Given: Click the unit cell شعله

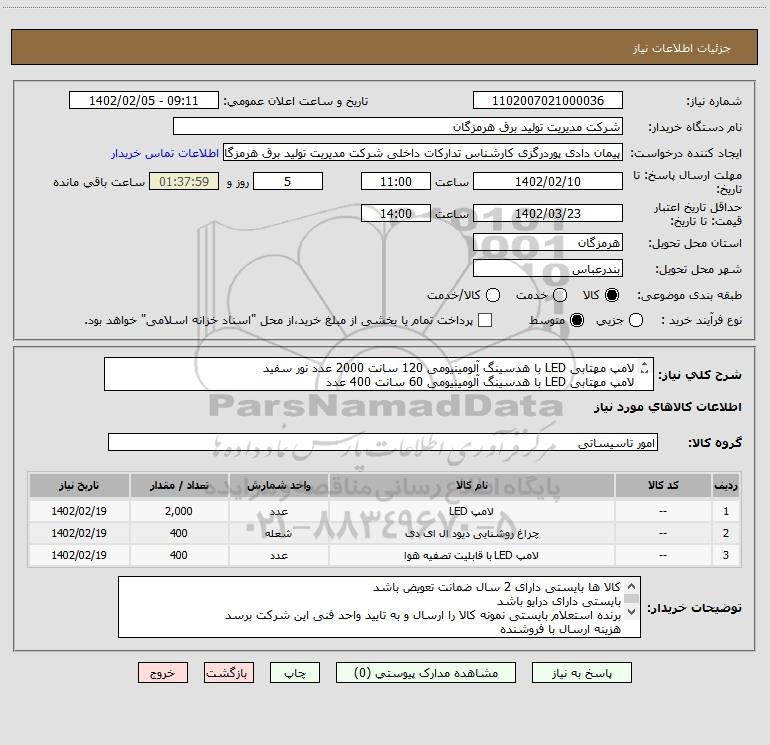Looking at the screenshot, I should (278, 533).
